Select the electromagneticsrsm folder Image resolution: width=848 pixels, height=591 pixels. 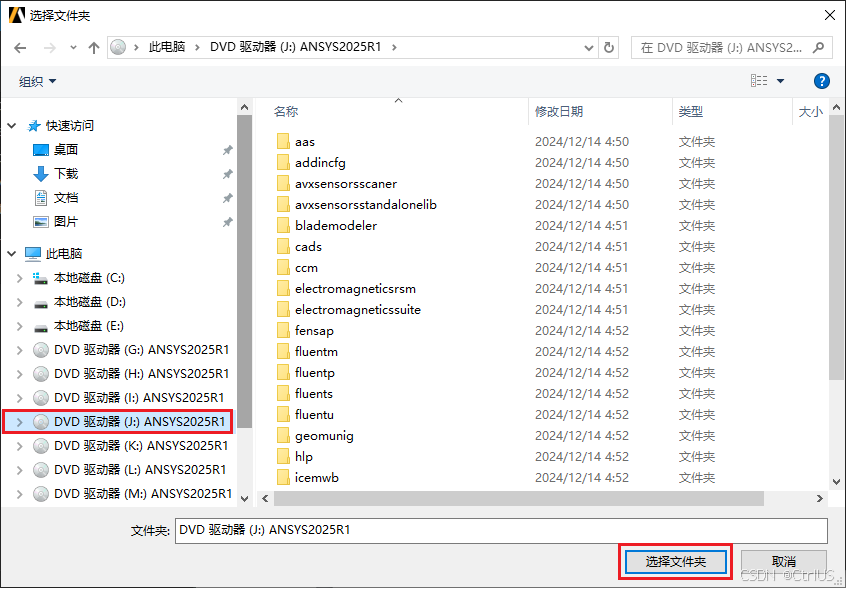355,289
